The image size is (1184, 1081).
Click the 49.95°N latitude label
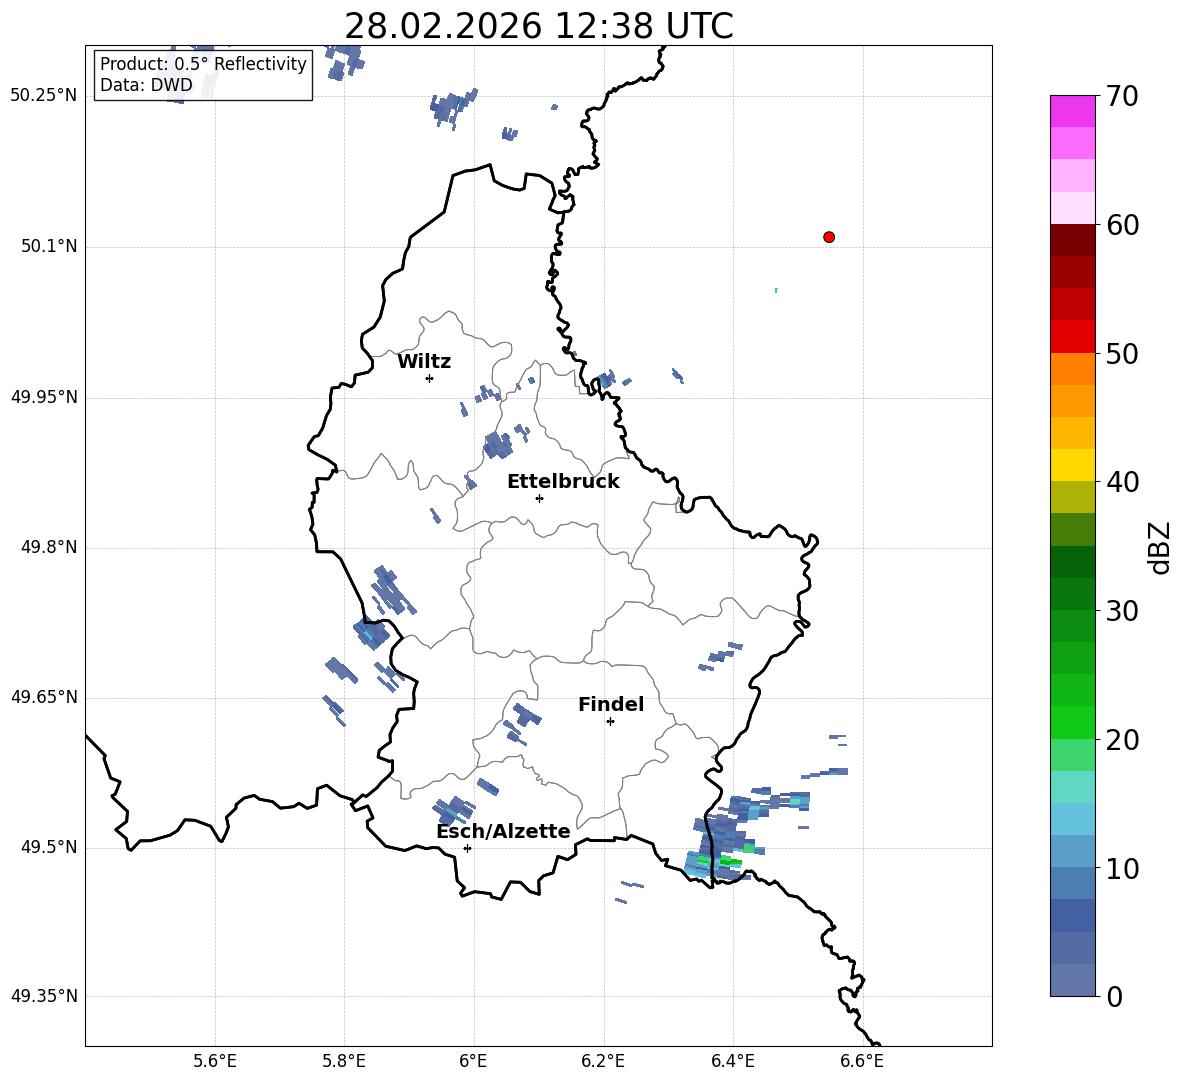(44, 397)
